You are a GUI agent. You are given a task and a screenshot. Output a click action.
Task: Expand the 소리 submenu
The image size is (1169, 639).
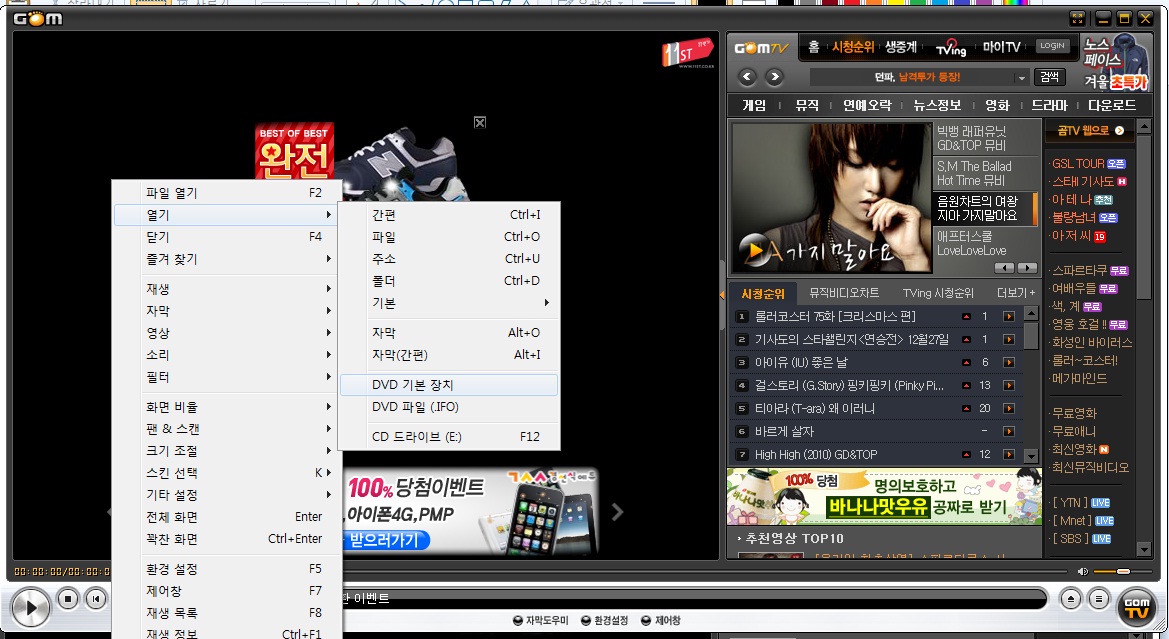coord(229,355)
